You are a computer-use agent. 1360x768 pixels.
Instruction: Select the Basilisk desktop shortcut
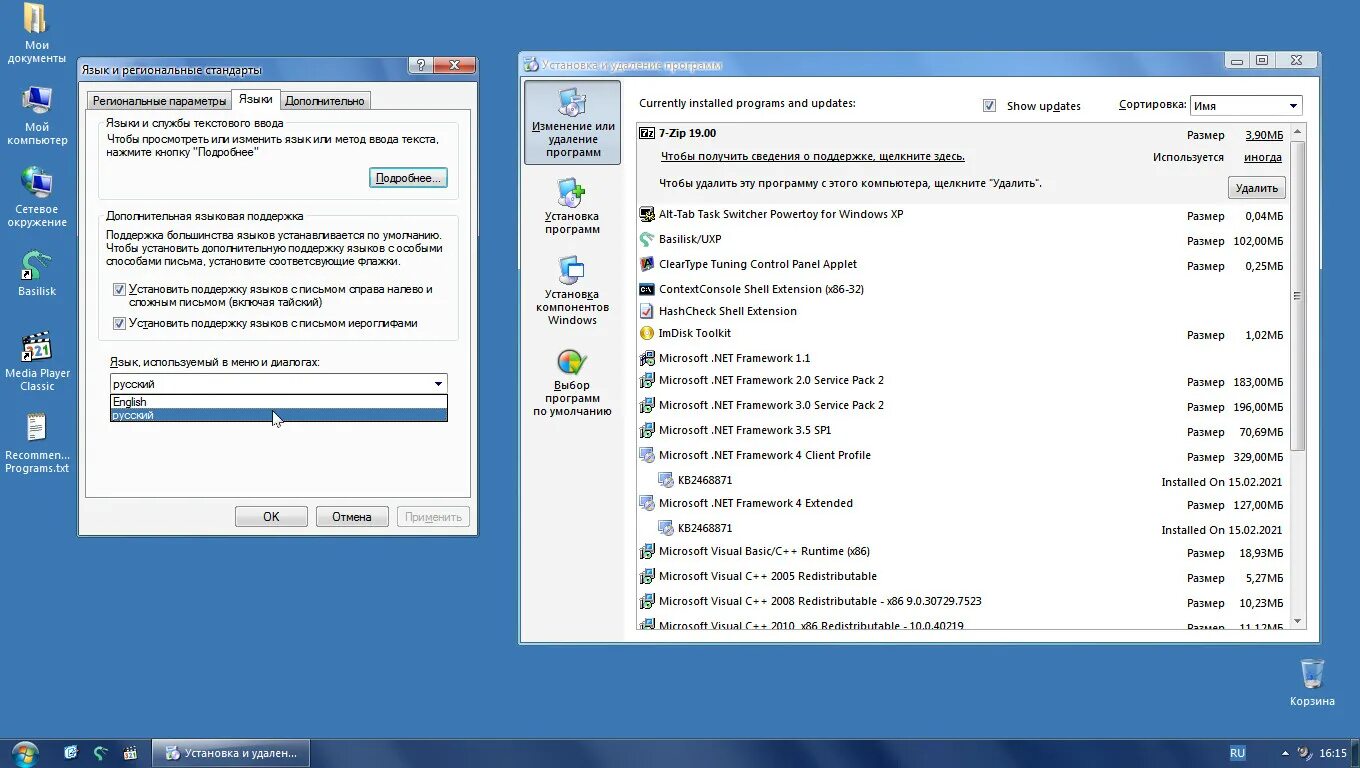(x=37, y=274)
